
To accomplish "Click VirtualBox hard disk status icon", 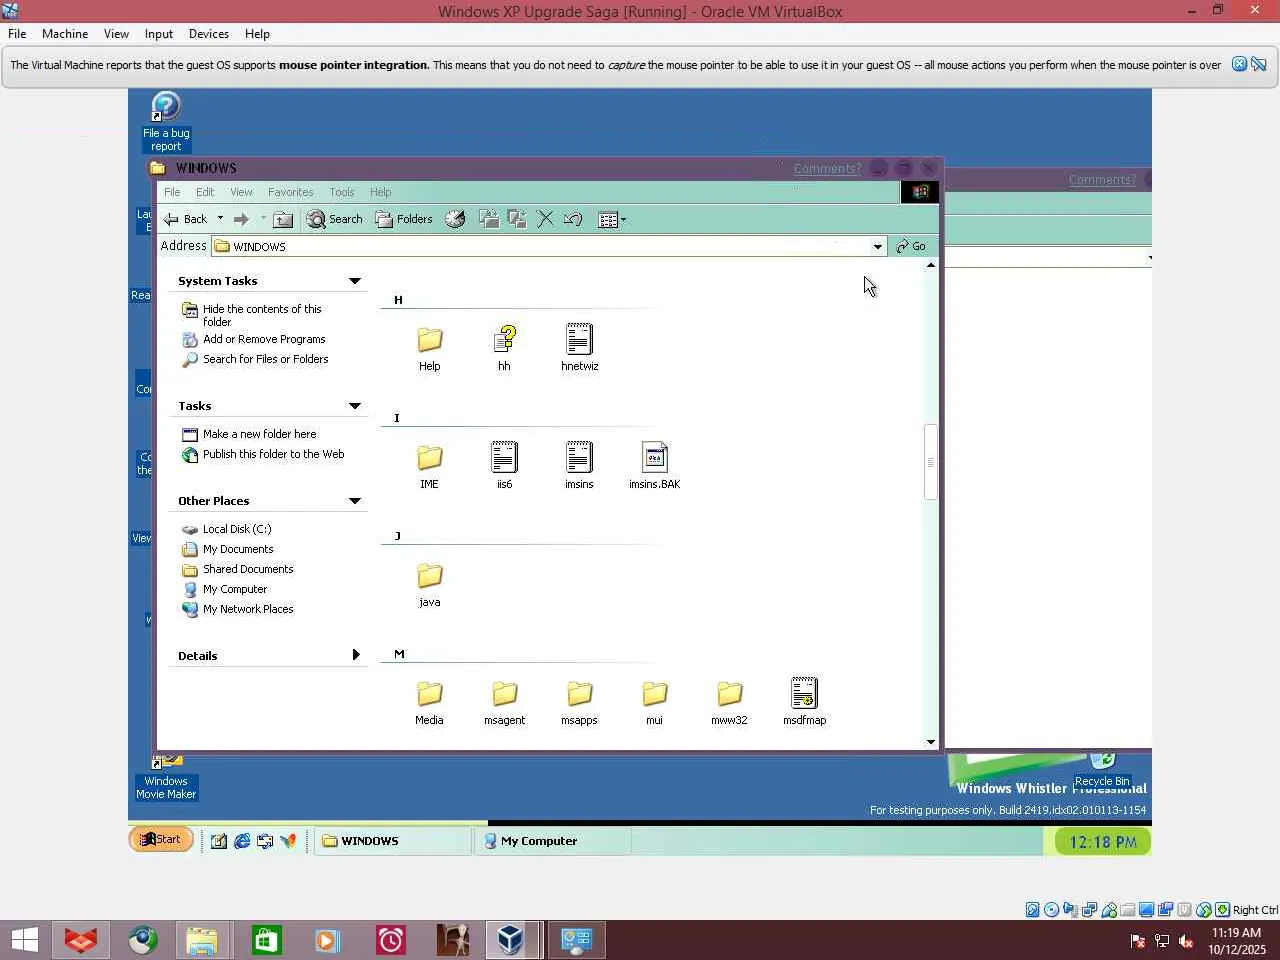I will point(1033,910).
